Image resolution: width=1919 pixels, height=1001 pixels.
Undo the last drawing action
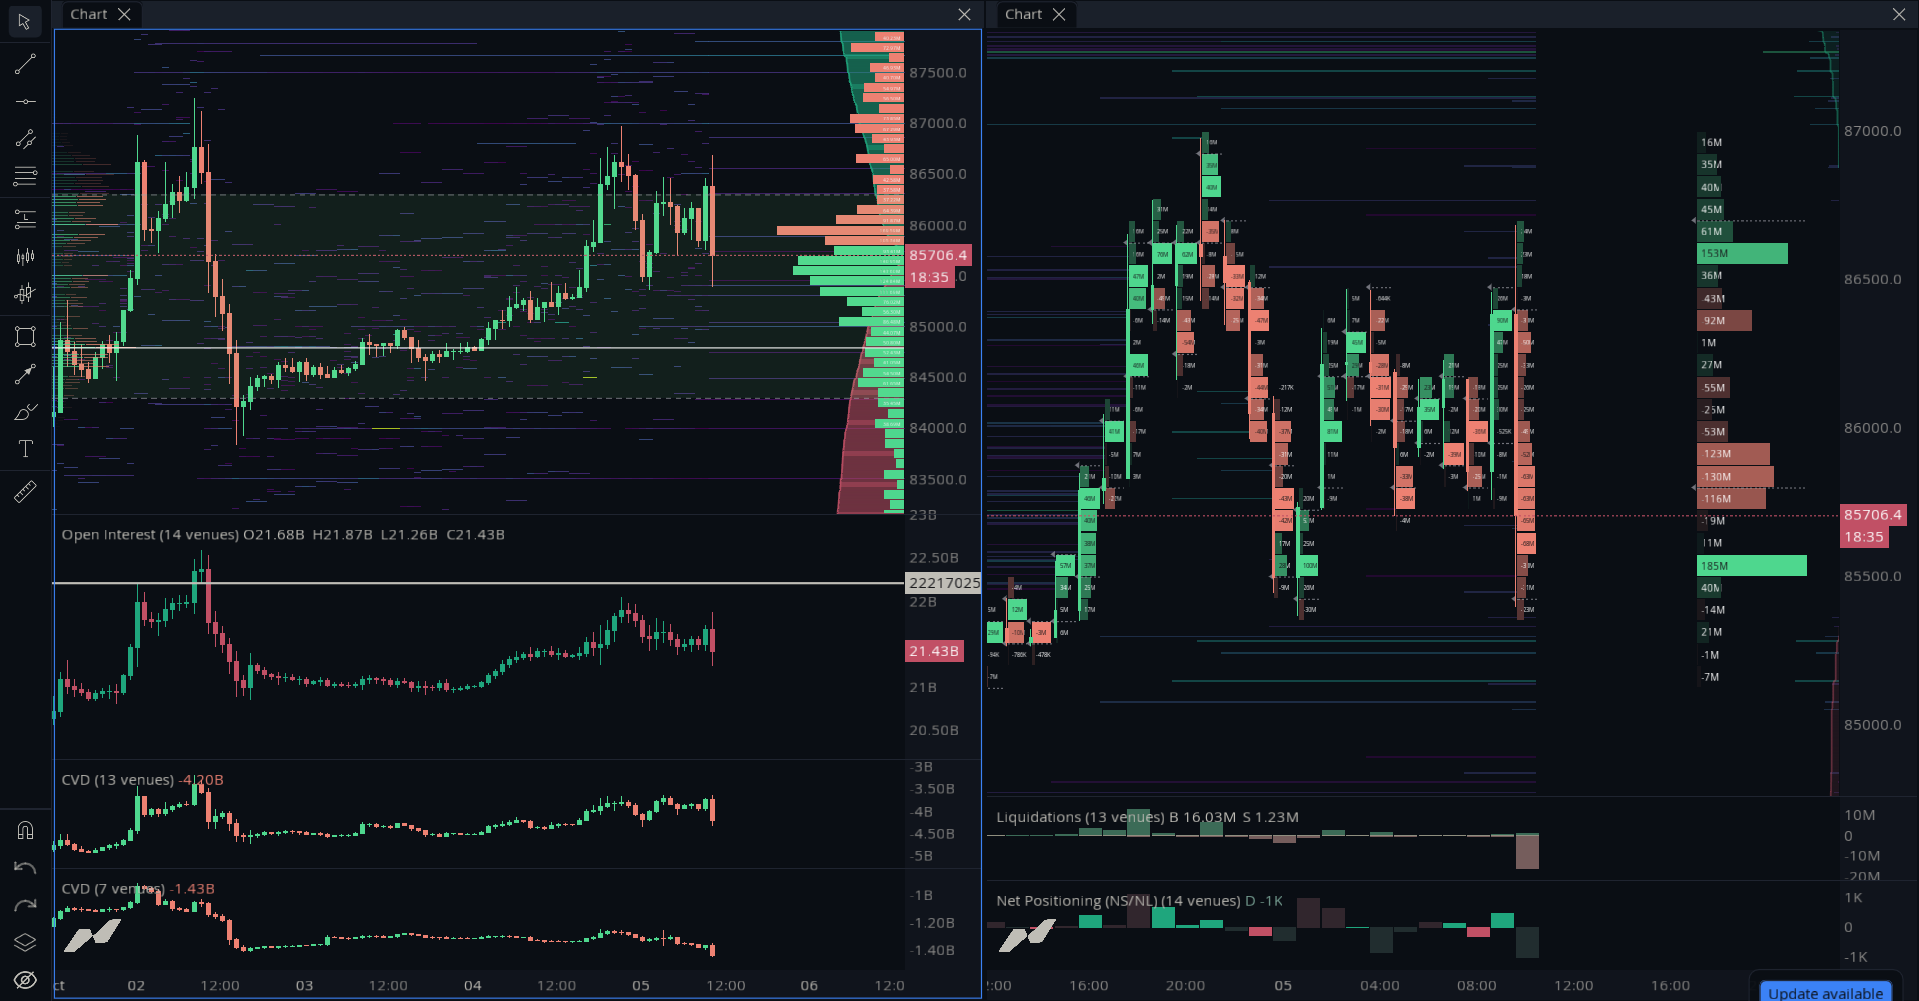pos(25,868)
